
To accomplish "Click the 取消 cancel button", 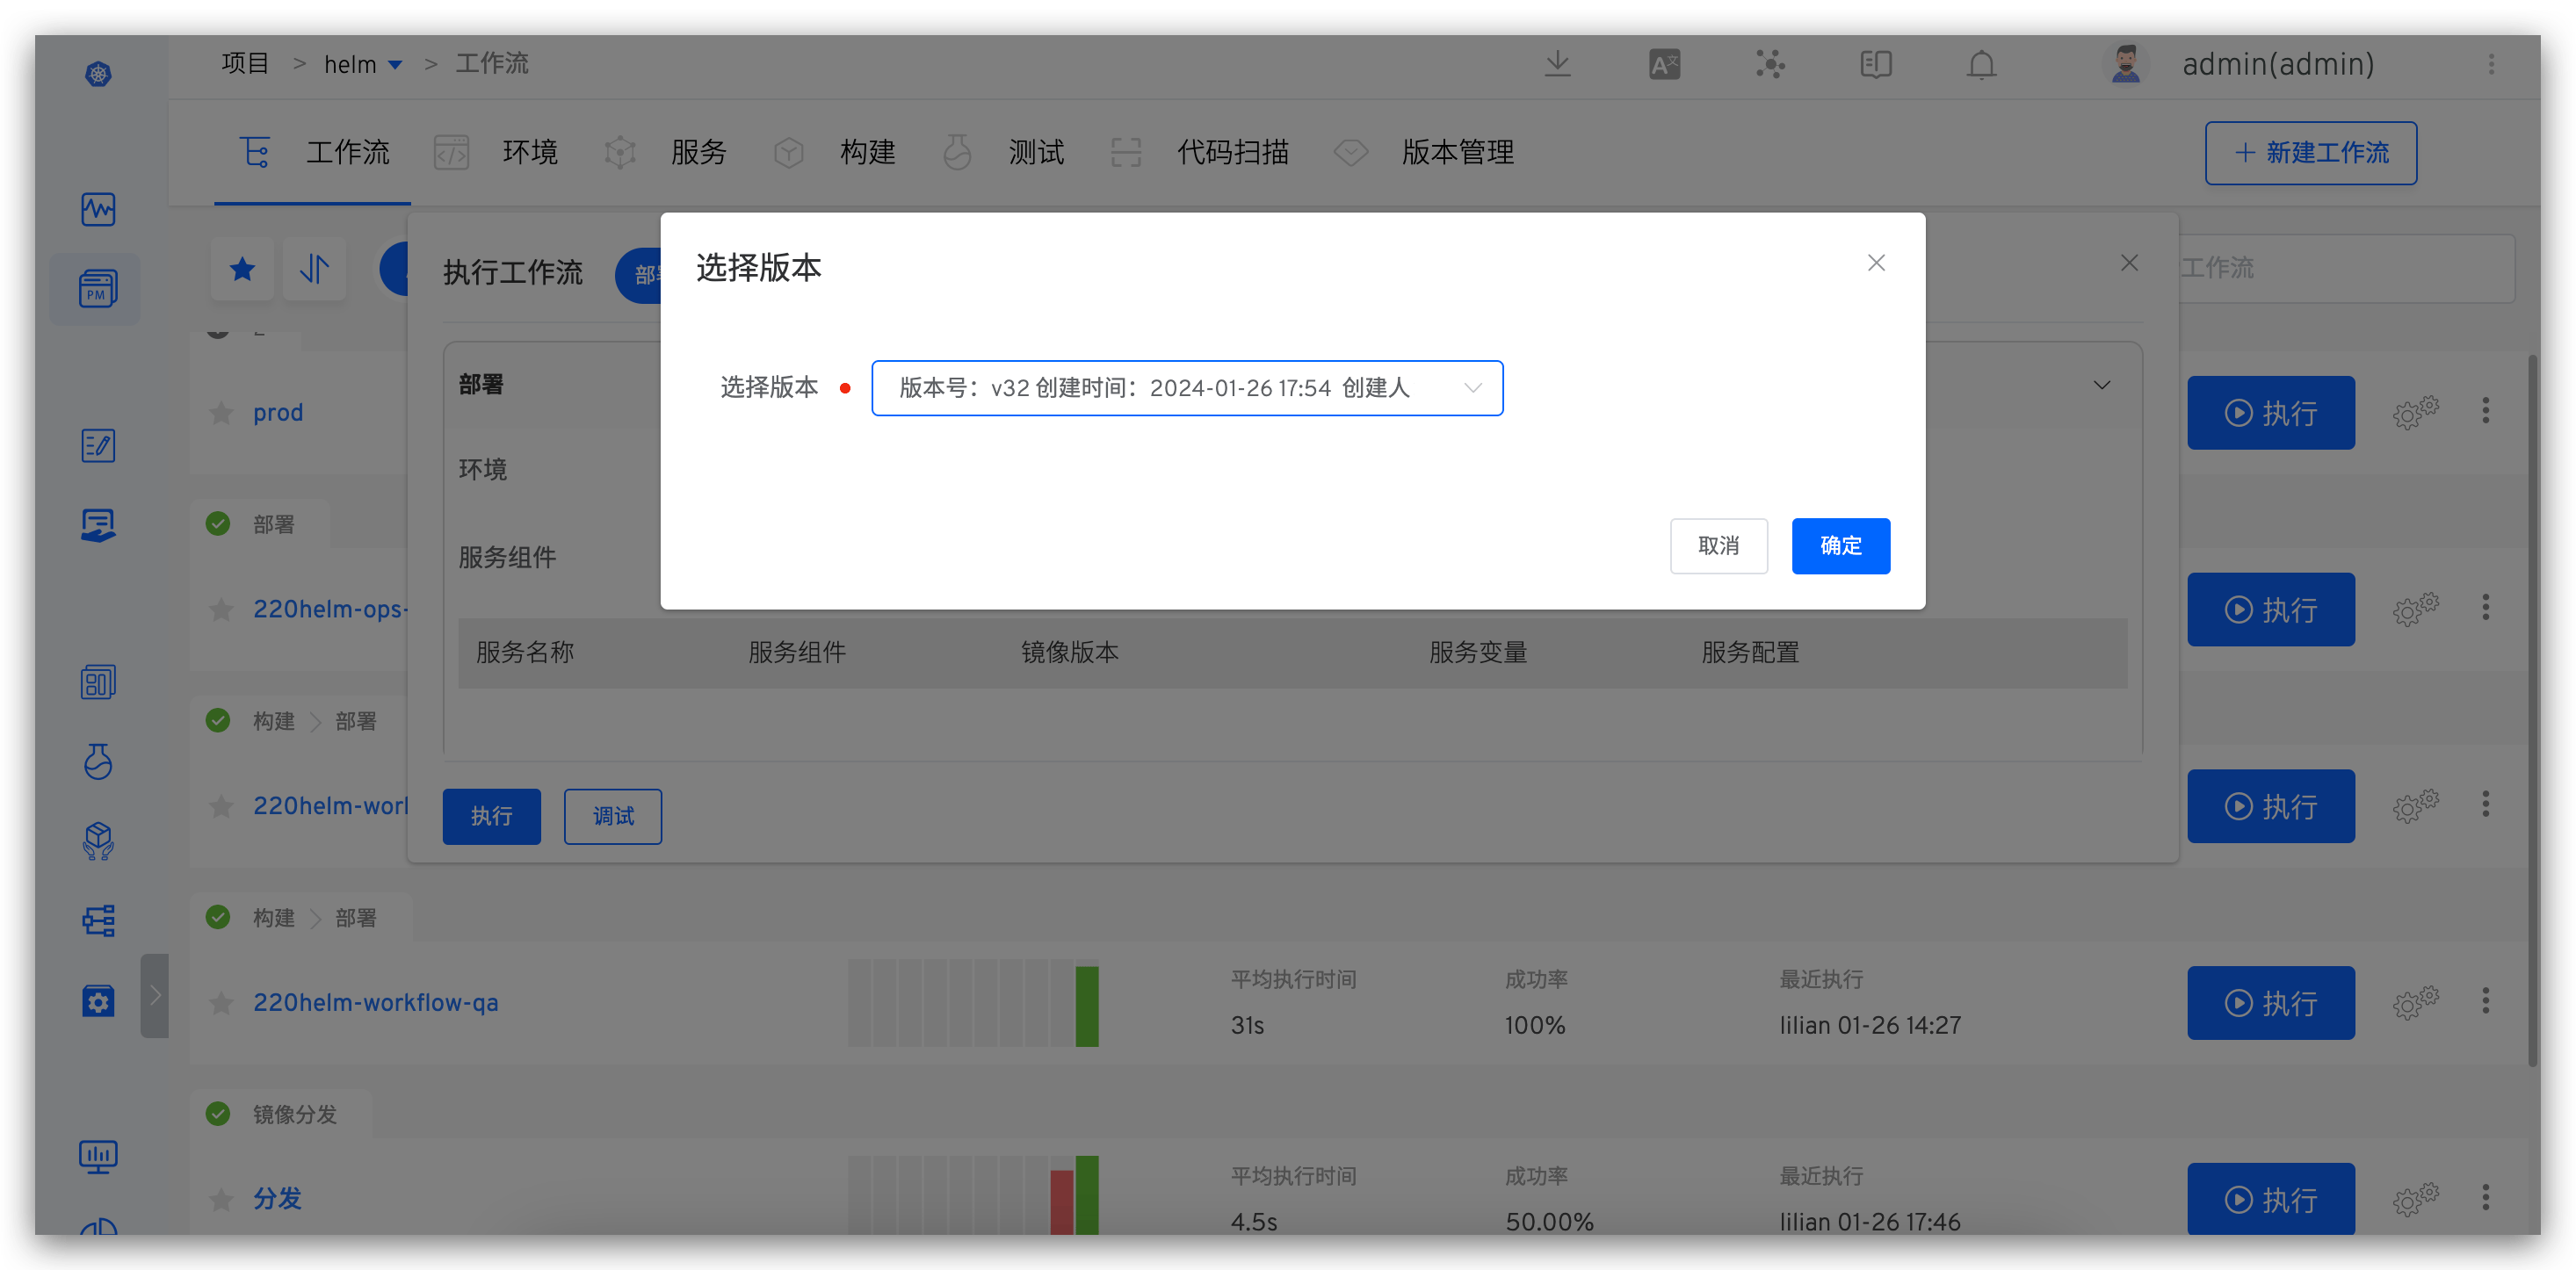I will coord(1718,546).
